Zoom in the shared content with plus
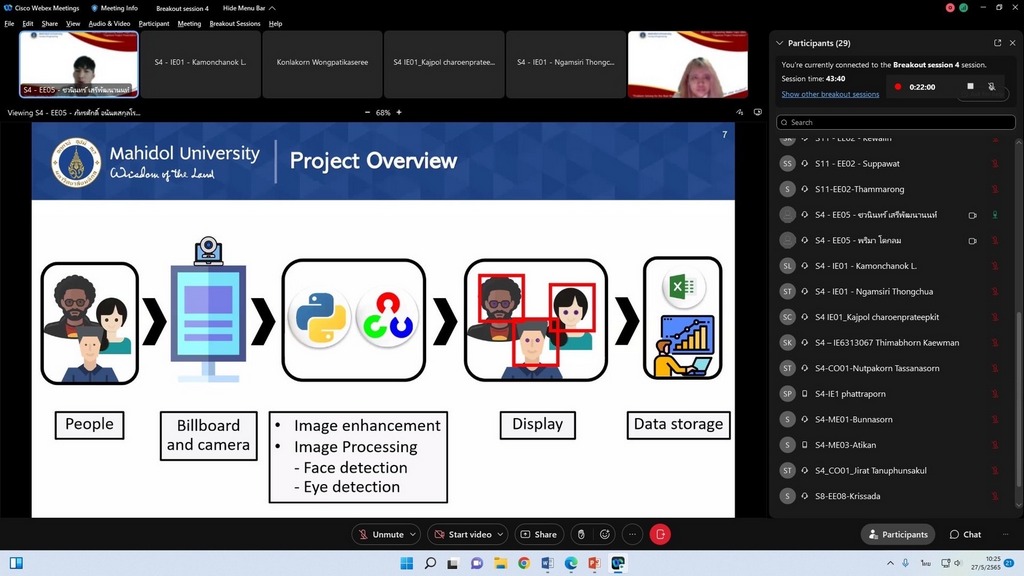1024x576 pixels. pyautogui.click(x=399, y=113)
